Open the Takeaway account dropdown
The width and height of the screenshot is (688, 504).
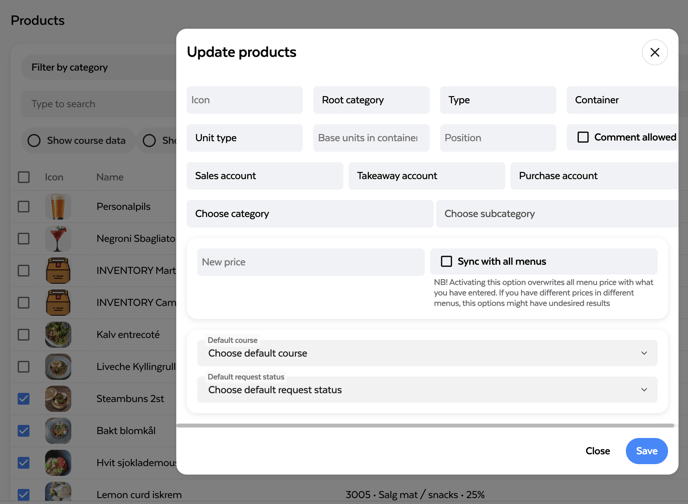pyautogui.click(x=426, y=176)
